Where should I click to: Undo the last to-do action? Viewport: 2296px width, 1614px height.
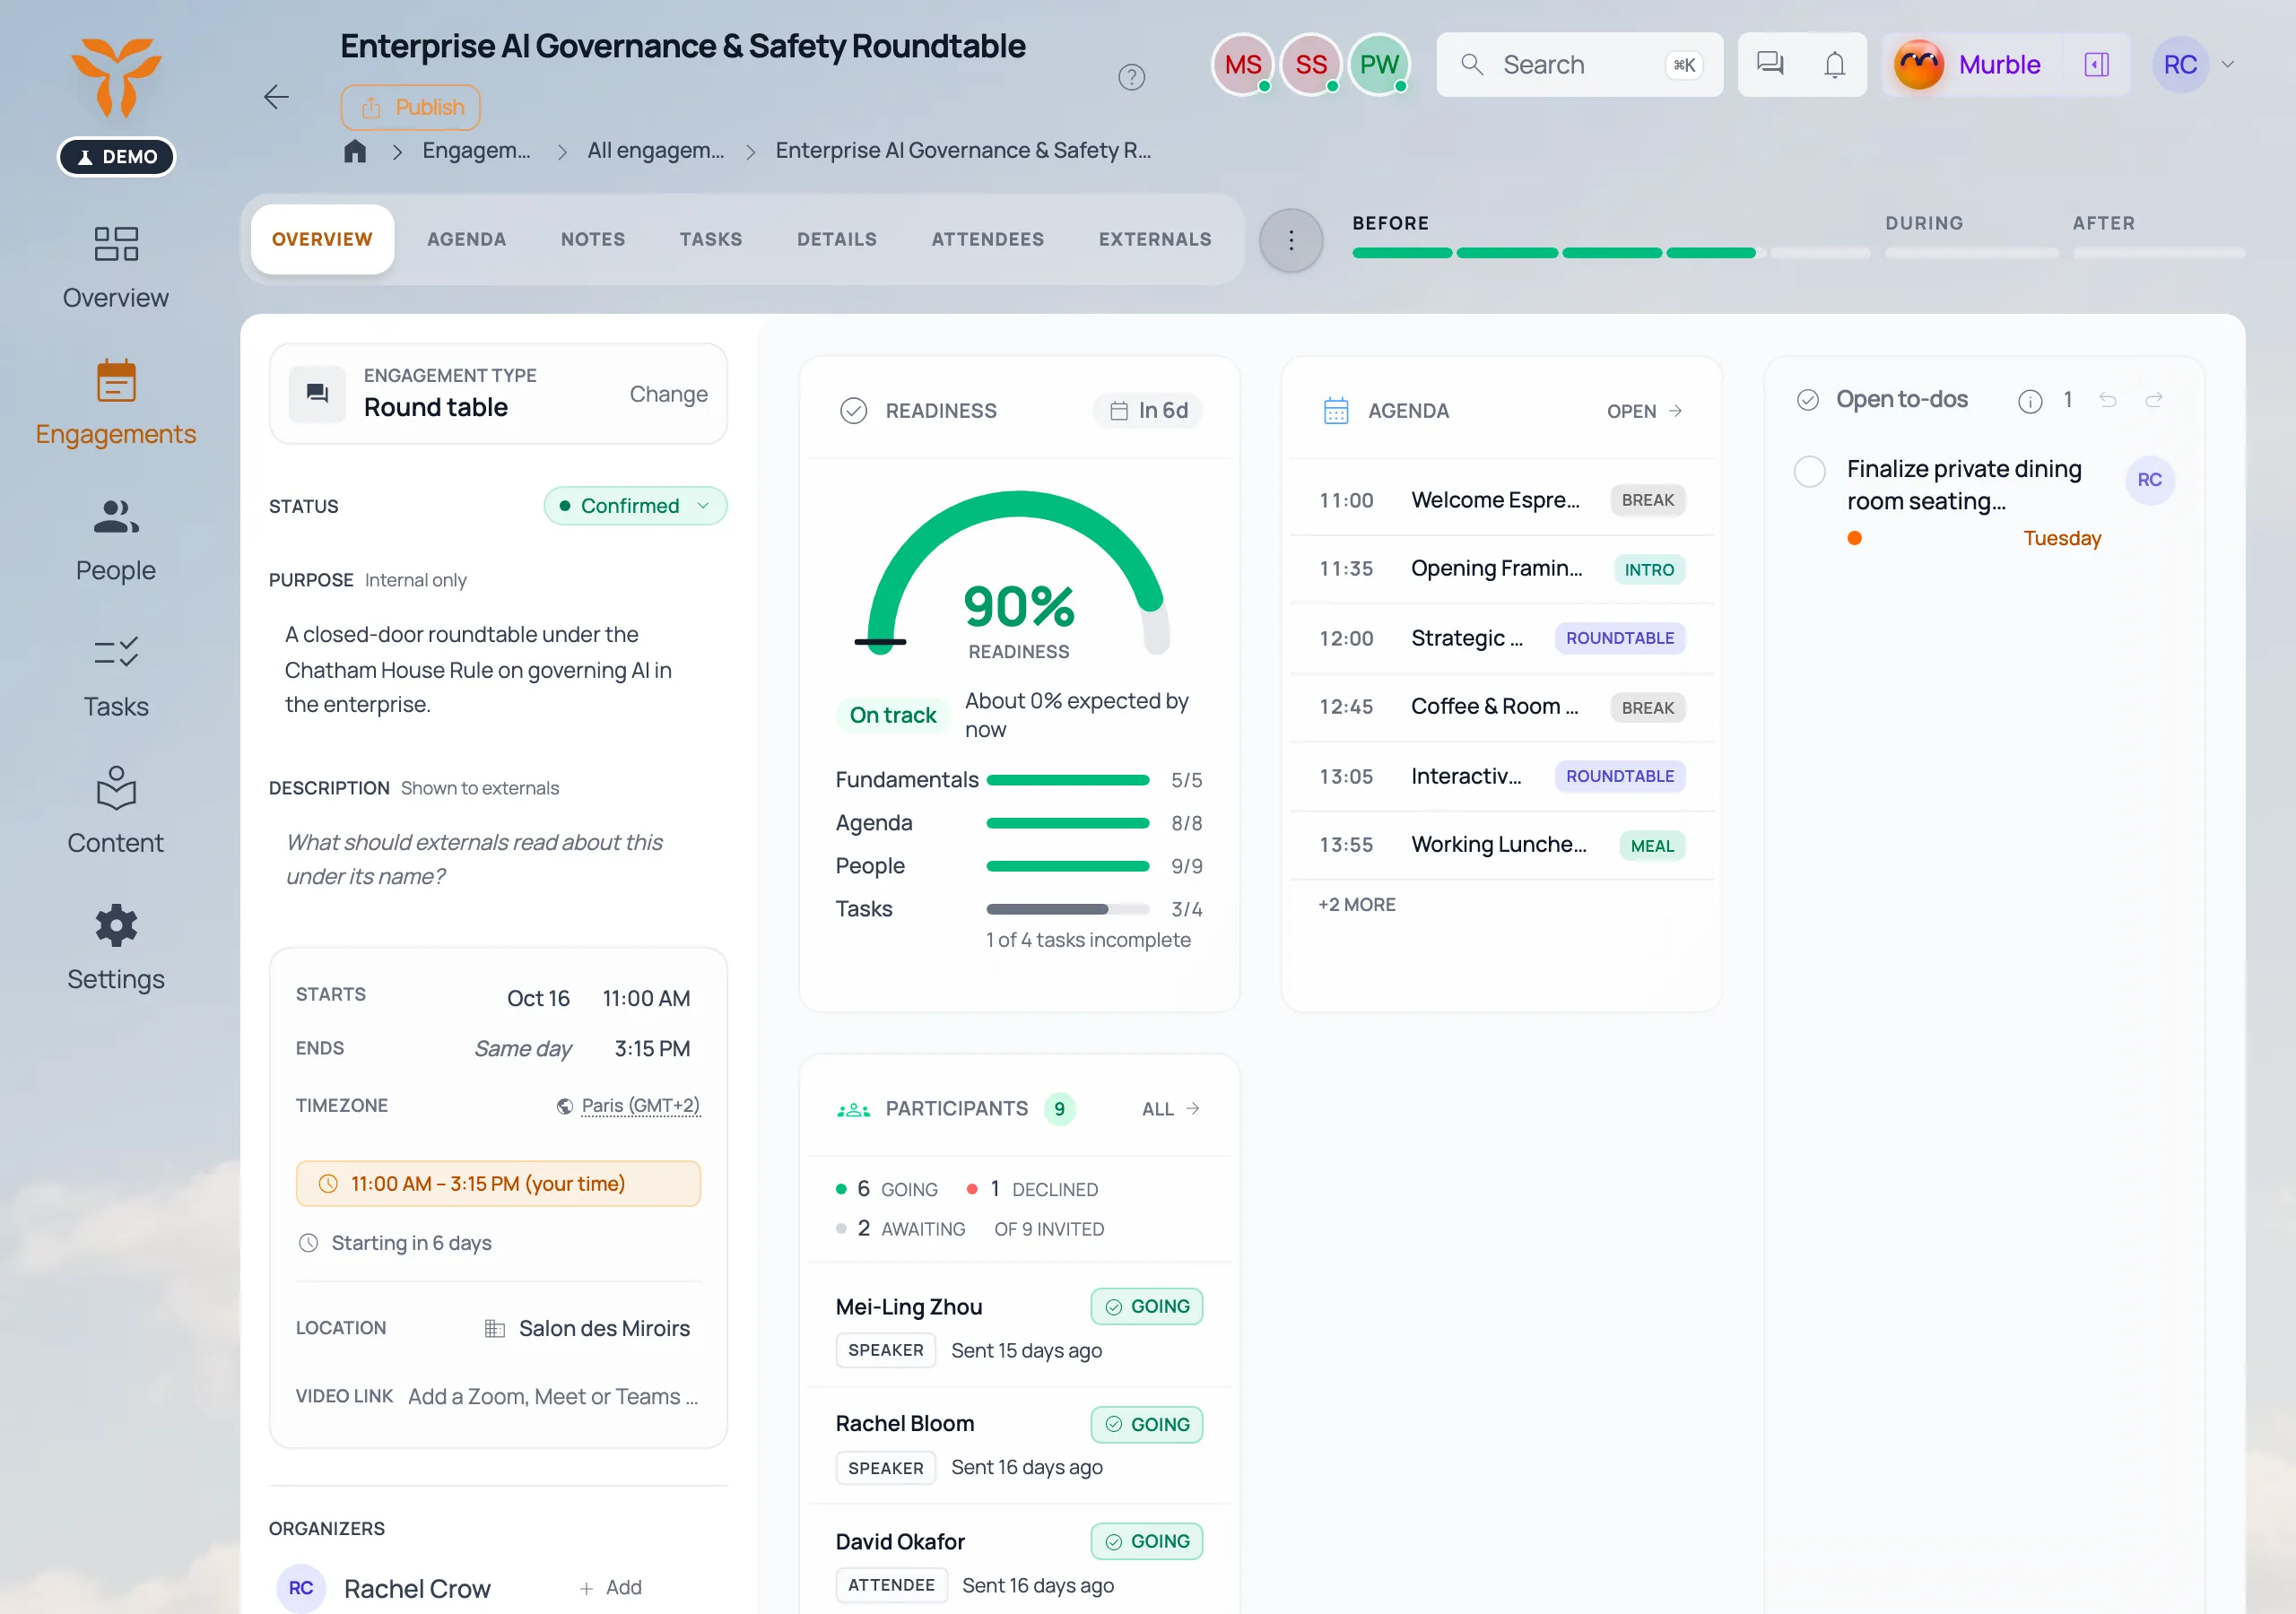[x=2108, y=400]
